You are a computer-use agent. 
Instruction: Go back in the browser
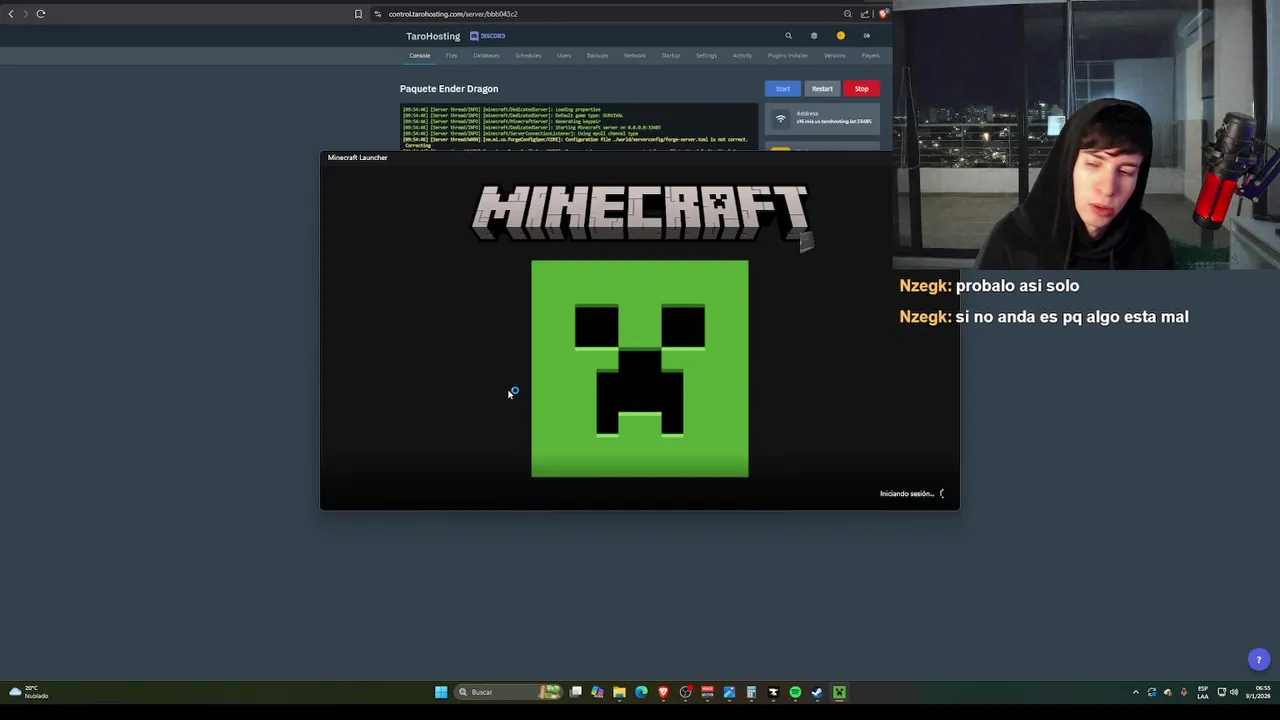[x=11, y=14]
